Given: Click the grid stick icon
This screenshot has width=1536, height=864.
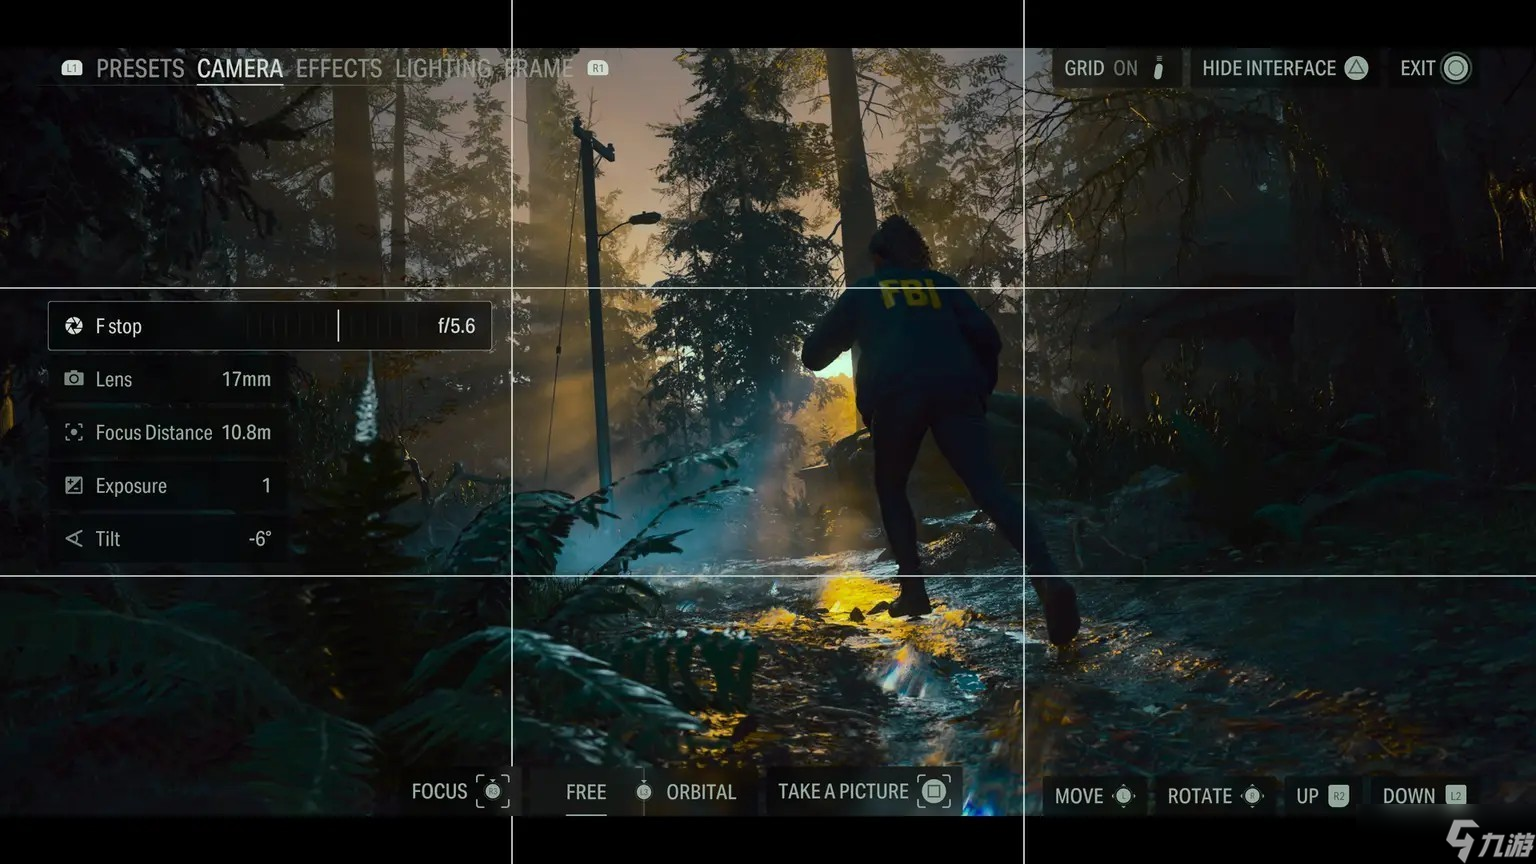Looking at the screenshot, I should pos(1158,68).
